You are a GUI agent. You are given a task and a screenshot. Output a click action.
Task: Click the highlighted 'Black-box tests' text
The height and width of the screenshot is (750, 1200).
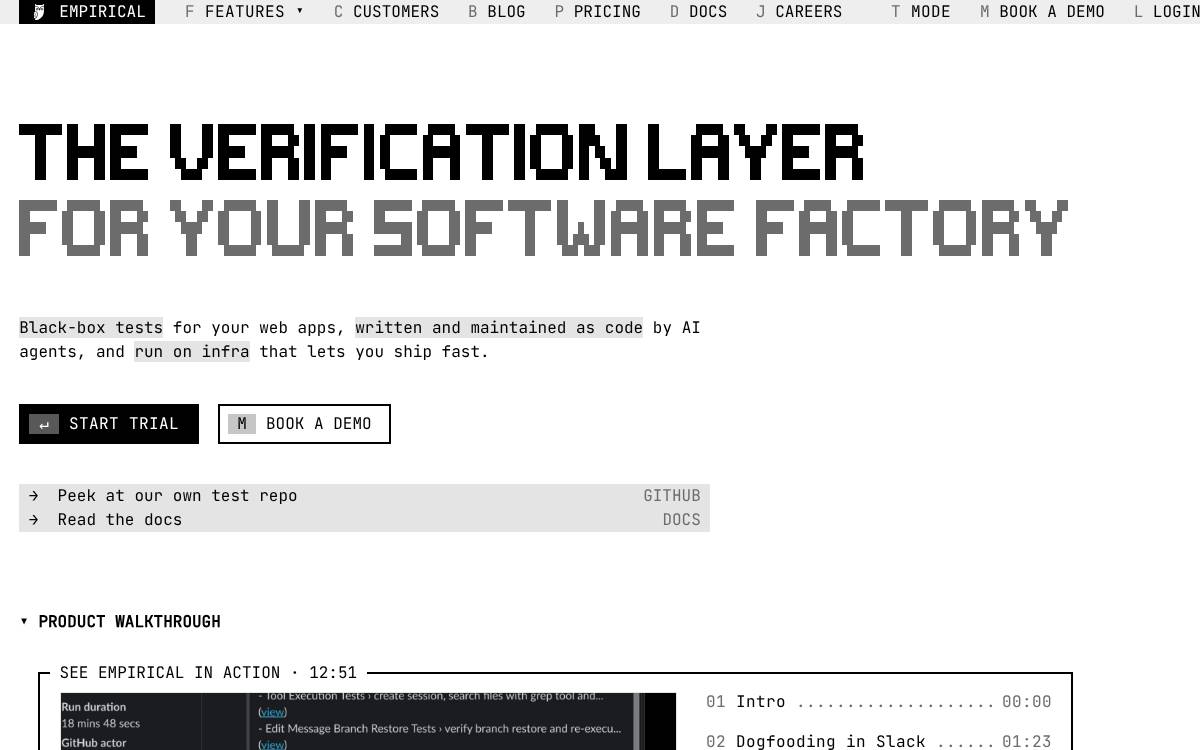coord(91,328)
